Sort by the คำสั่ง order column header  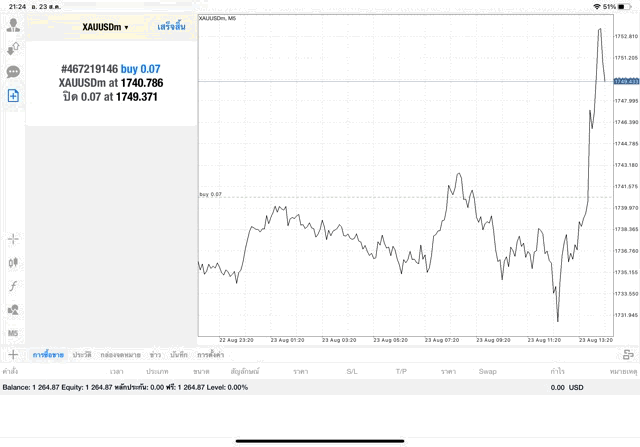[10, 371]
